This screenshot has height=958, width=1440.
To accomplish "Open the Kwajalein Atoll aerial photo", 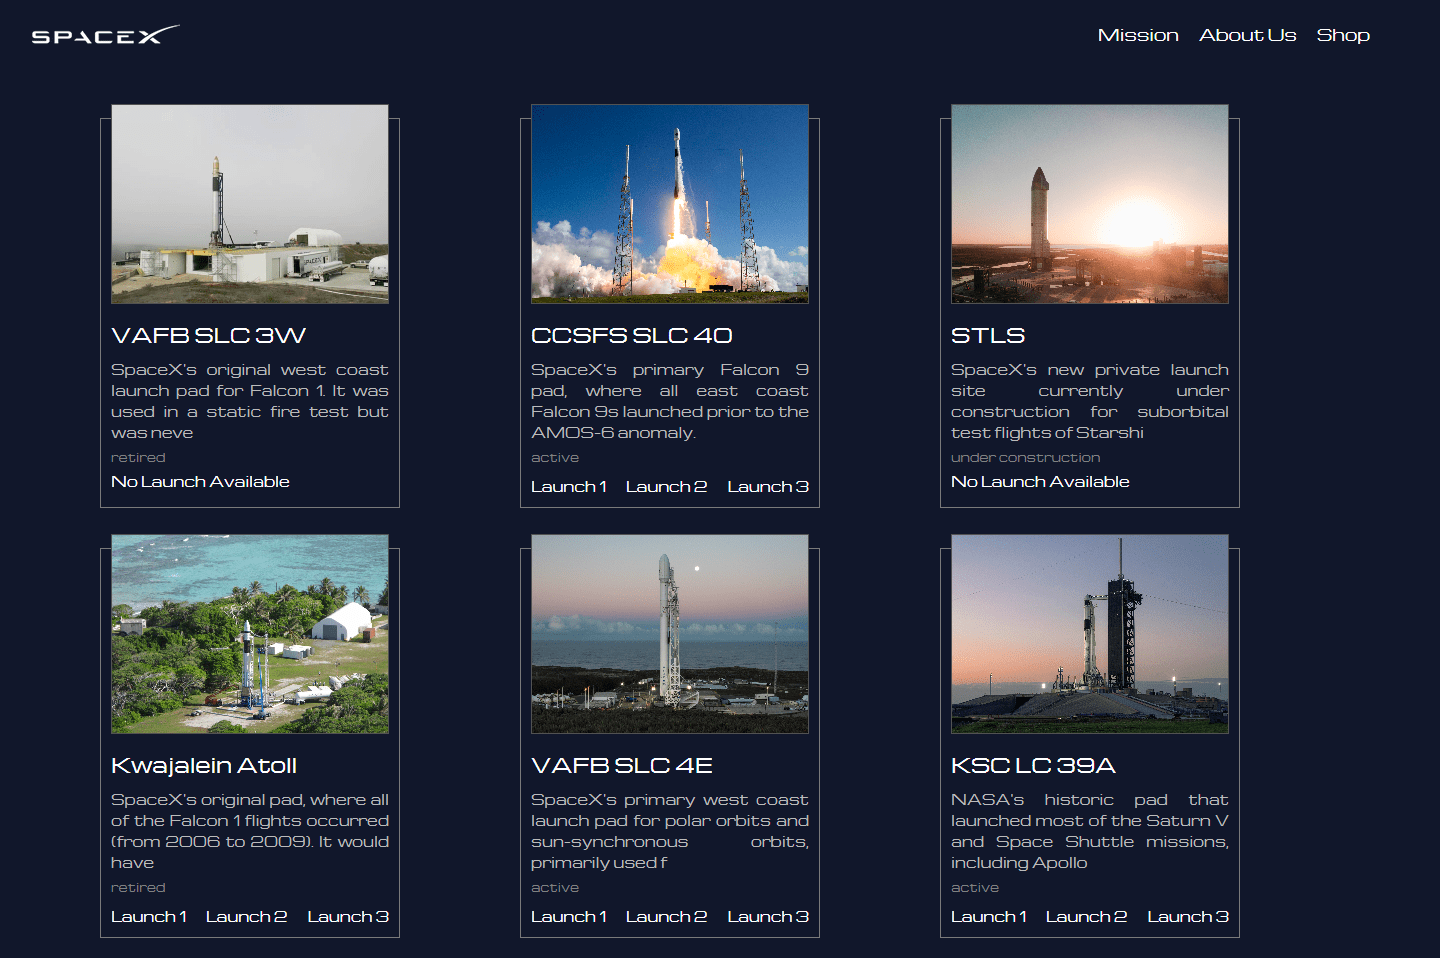I will (250, 634).
